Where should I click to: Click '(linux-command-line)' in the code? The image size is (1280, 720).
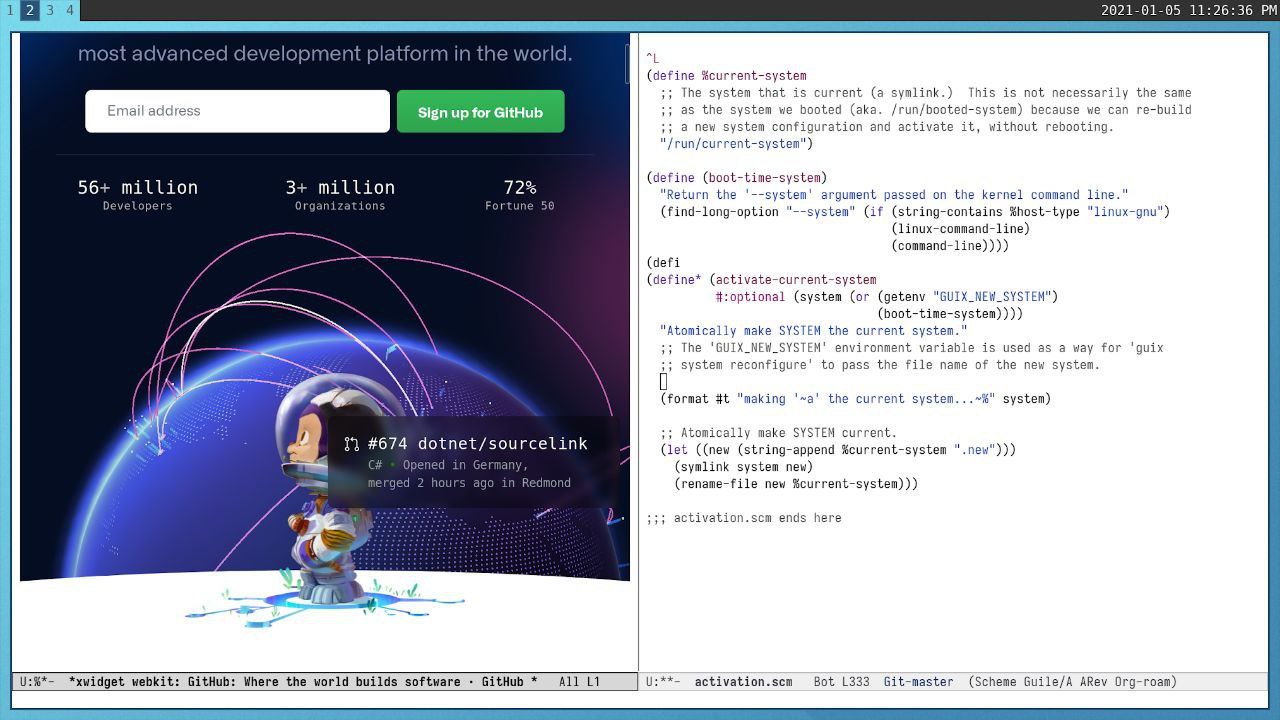pos(960,229)
